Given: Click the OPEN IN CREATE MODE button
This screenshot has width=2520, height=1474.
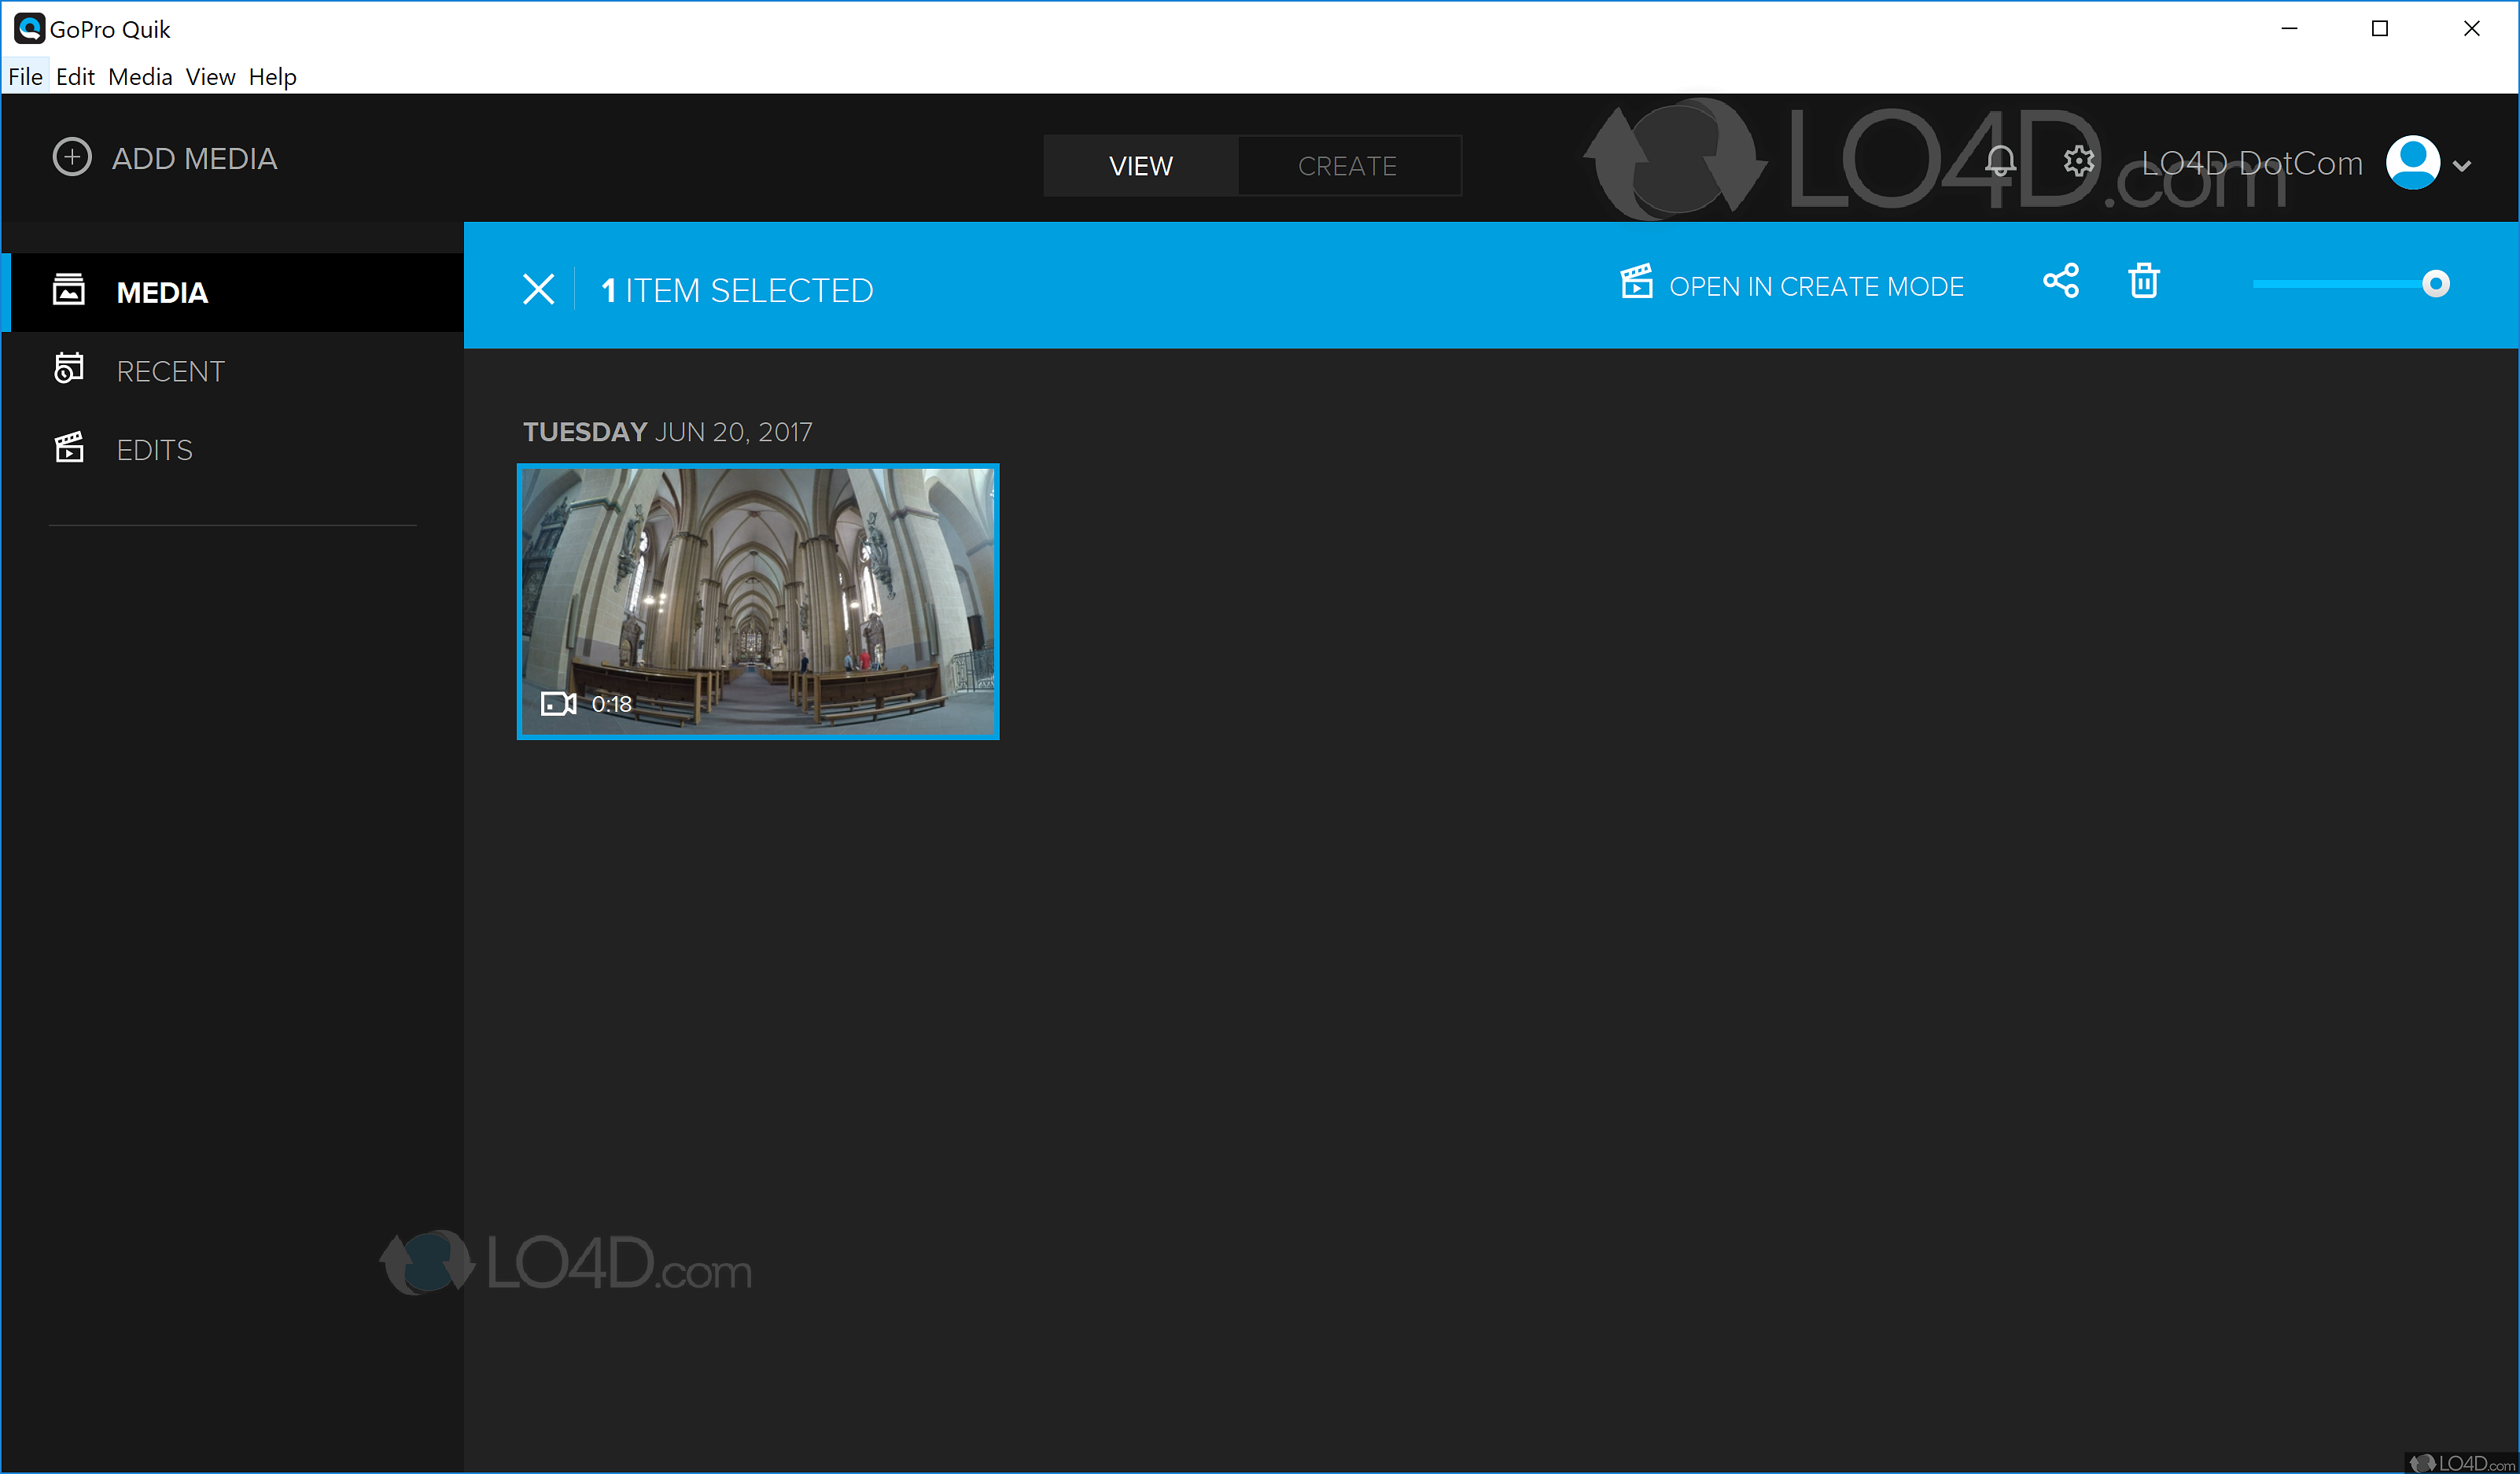Looking at the screenshot, I should (1815, 287).
